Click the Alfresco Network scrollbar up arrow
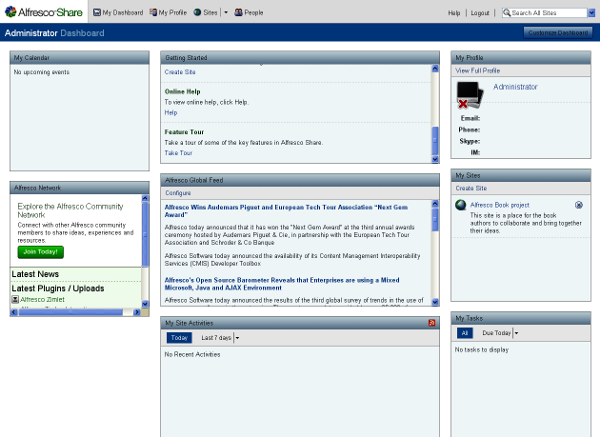Image resolution: width=600 pixels, height=437 pixels. click(145, 198)
